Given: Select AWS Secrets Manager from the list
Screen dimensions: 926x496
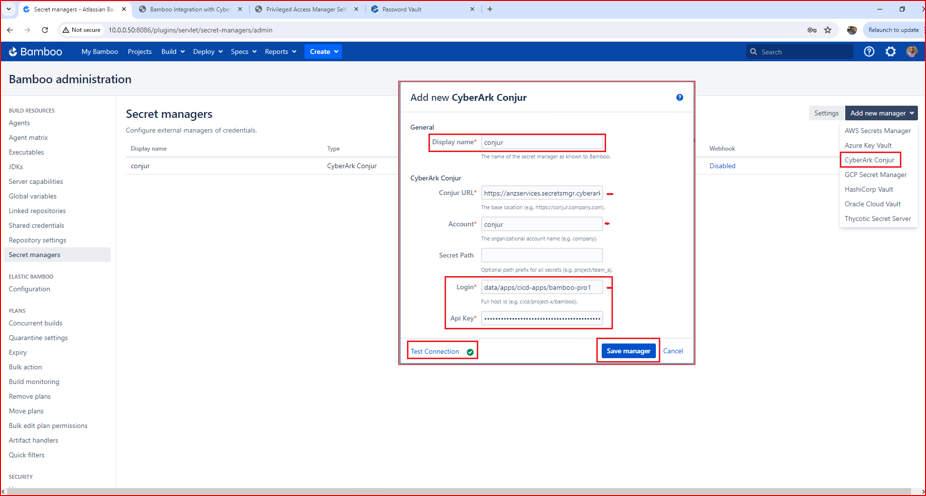Looking at the screenshot, I should [878, 130].
